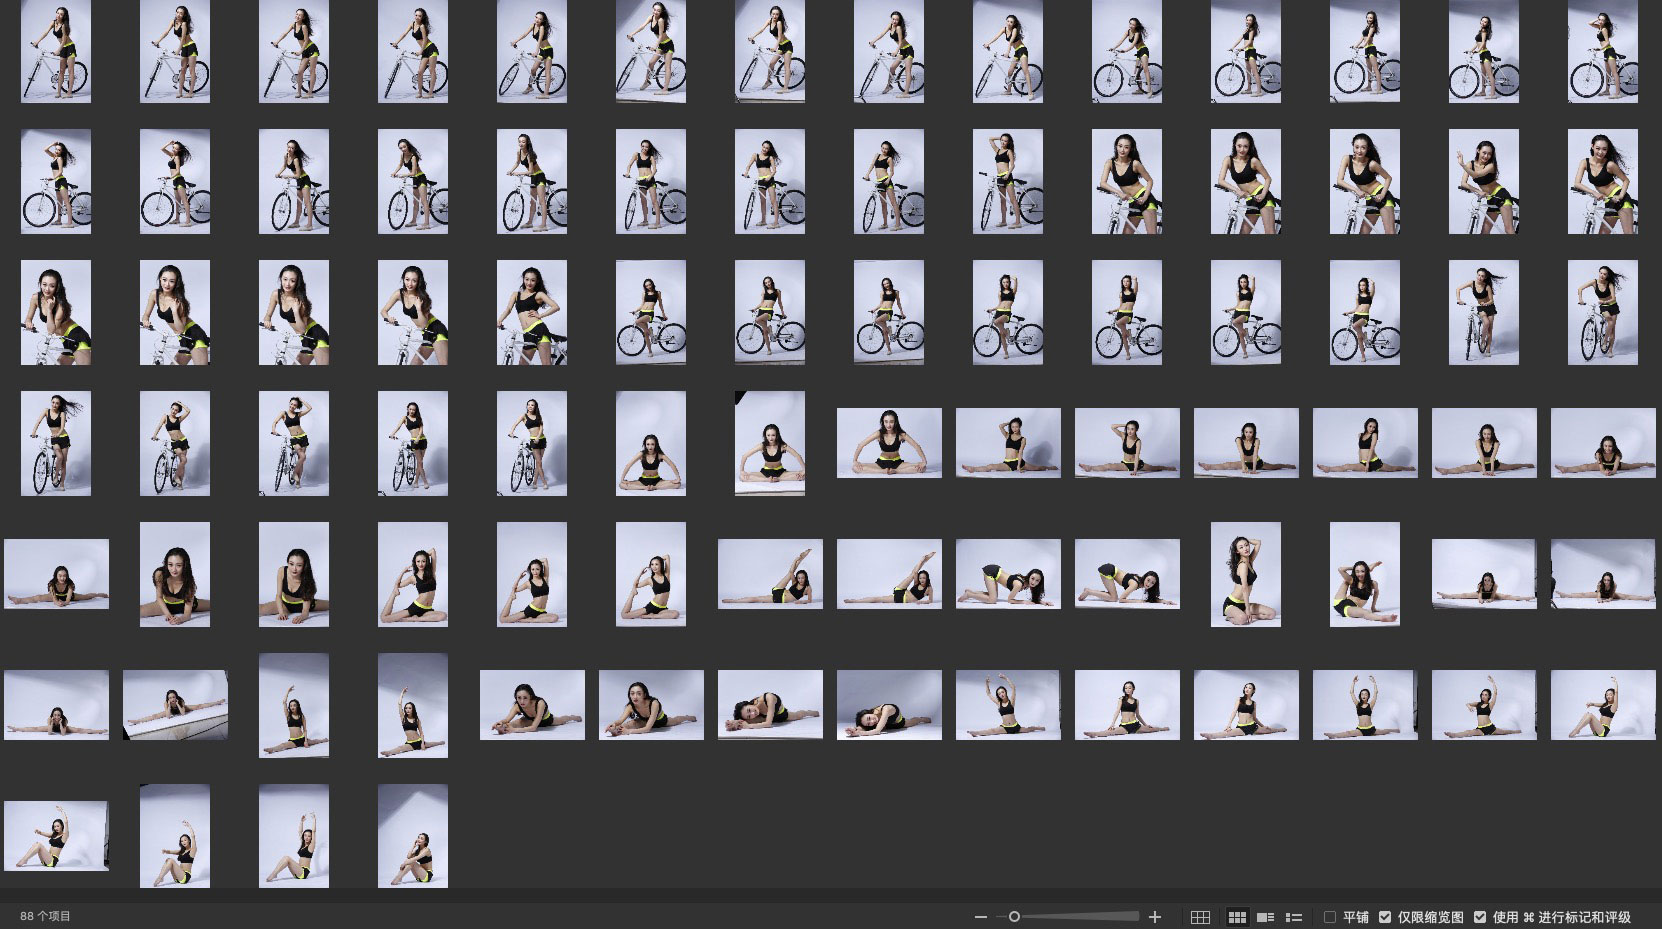Select the first landscape thumbnail in fourth row
Viewport: 1662px width, 929px height.
click(889, 443)
